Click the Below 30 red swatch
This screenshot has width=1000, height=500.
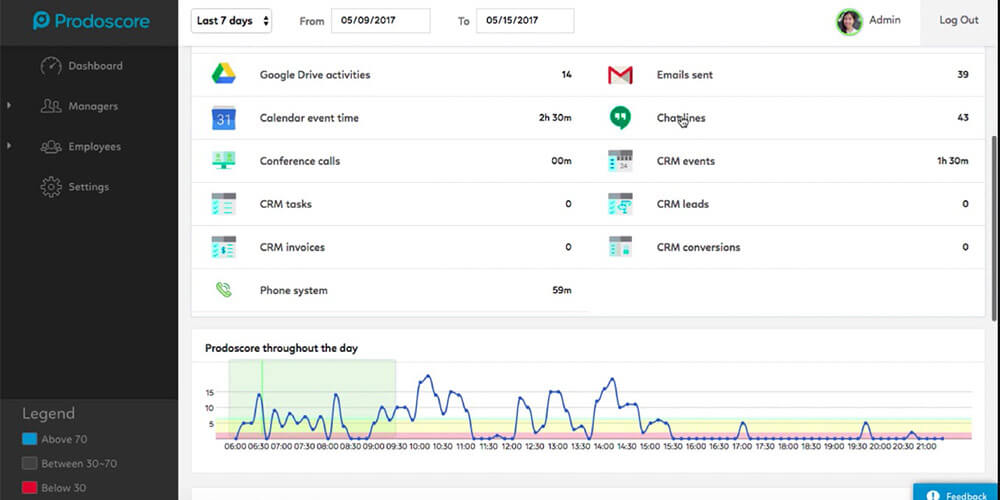29,488
